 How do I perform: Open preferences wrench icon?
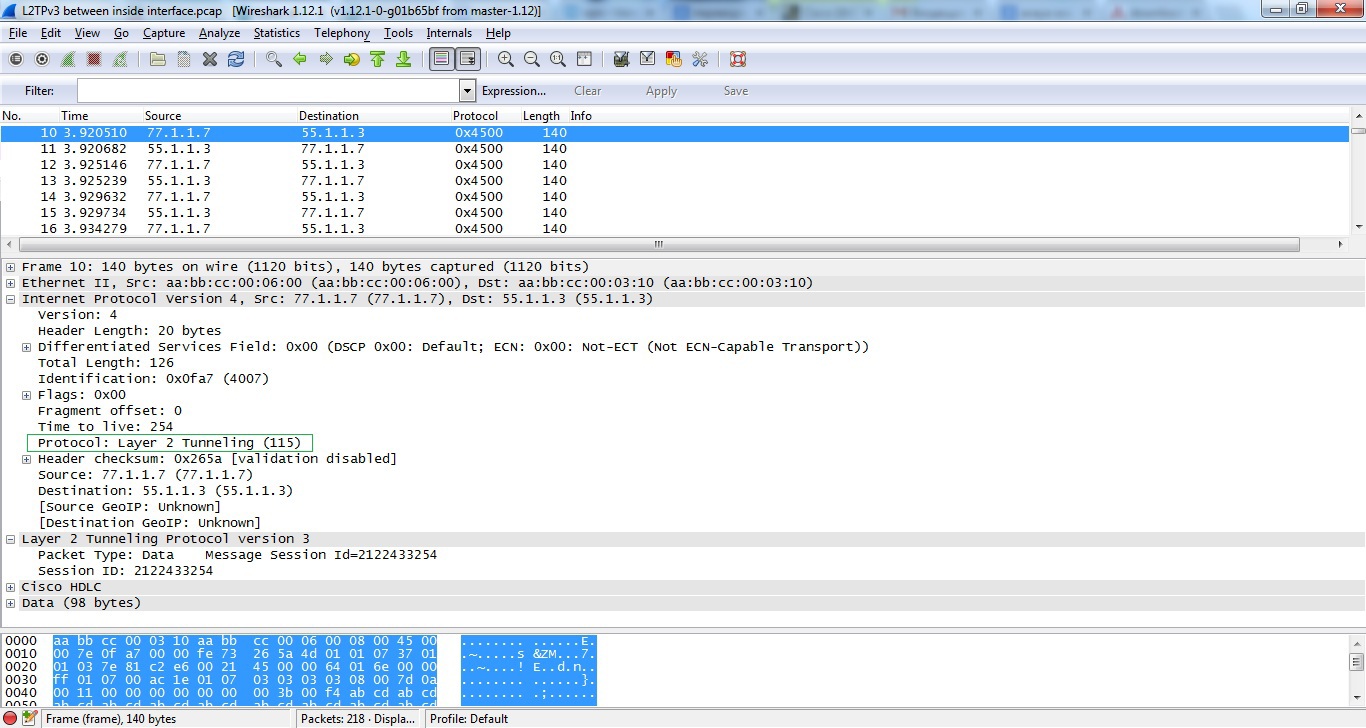coord(700,59)
